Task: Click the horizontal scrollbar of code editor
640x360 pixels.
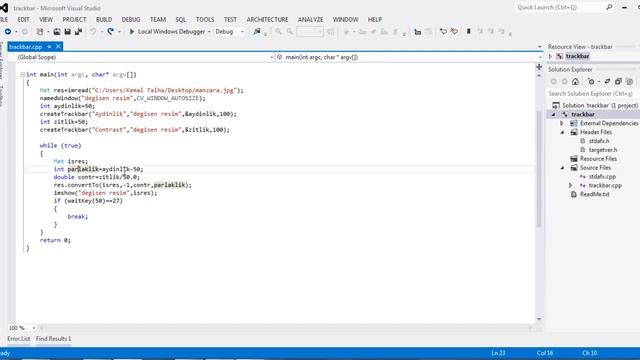Action: [286, 328]
